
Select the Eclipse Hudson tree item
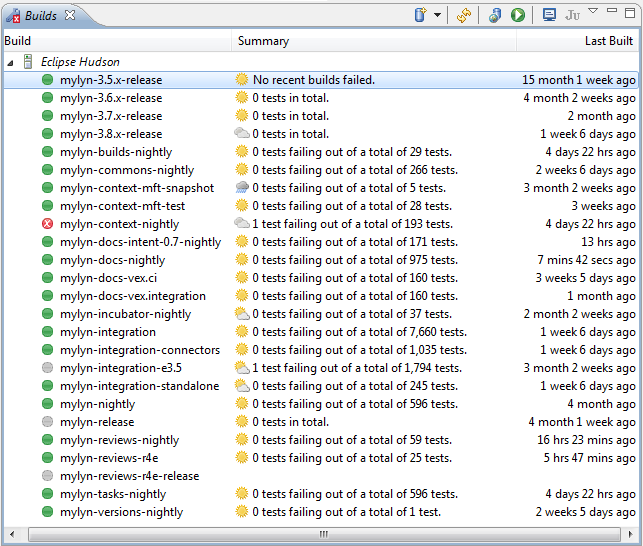coord(80,62)
